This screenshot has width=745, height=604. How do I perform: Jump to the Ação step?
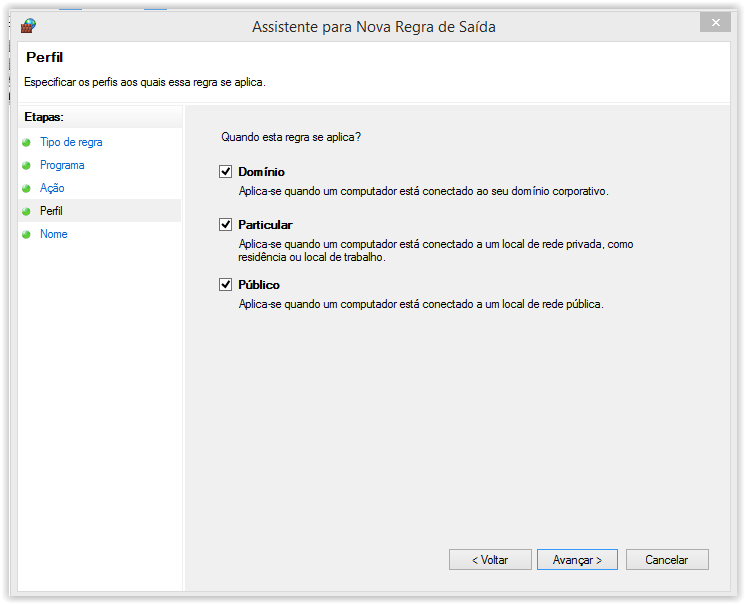52,188
